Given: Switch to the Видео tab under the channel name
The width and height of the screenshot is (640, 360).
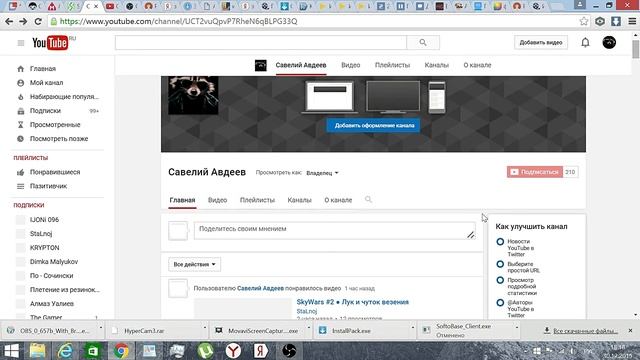Looking at the screenshot, I should point(218,200).
